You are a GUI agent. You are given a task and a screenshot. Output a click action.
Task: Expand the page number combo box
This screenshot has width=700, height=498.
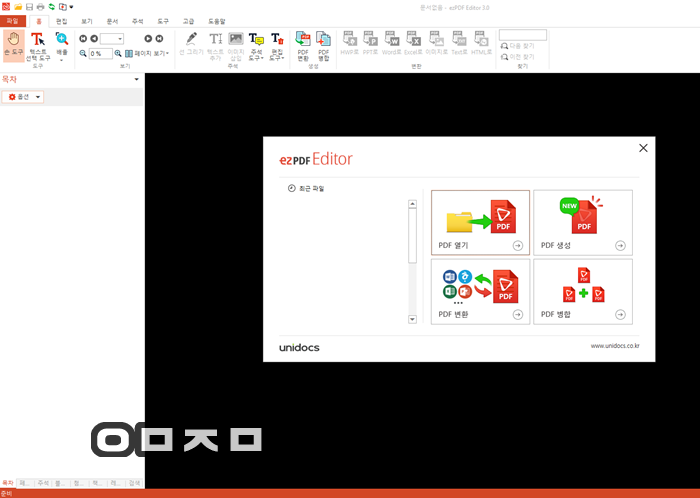[x=120, y=39]
